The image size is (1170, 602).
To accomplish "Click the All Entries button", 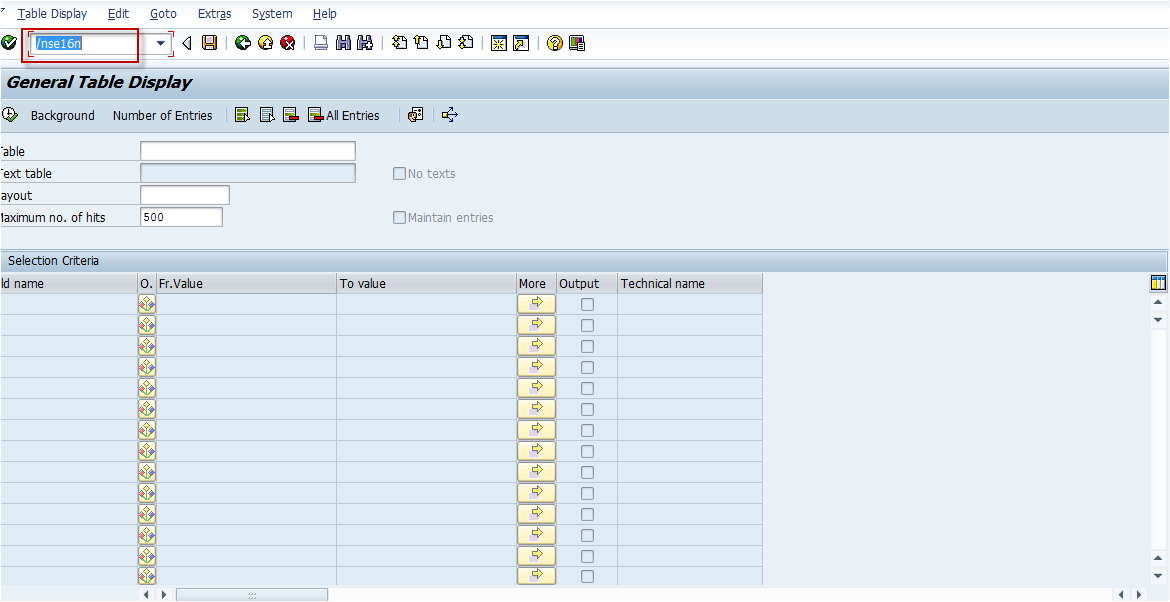I will (344, 115).
